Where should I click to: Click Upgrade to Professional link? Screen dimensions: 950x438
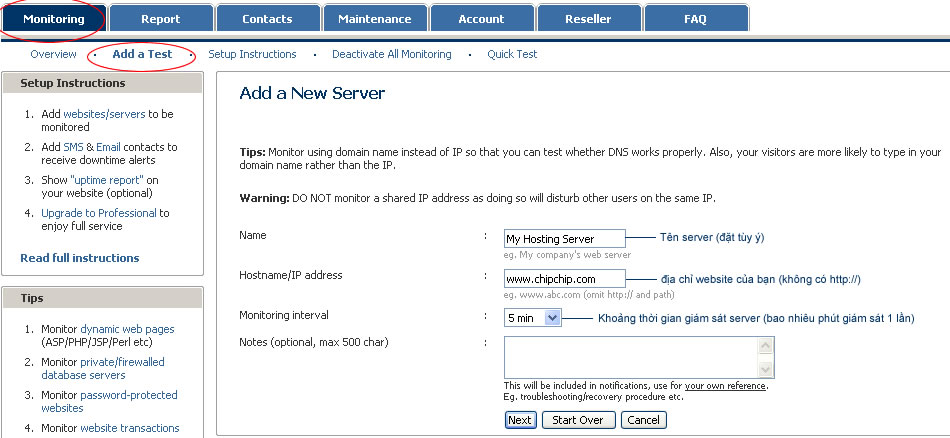point(99,213)
